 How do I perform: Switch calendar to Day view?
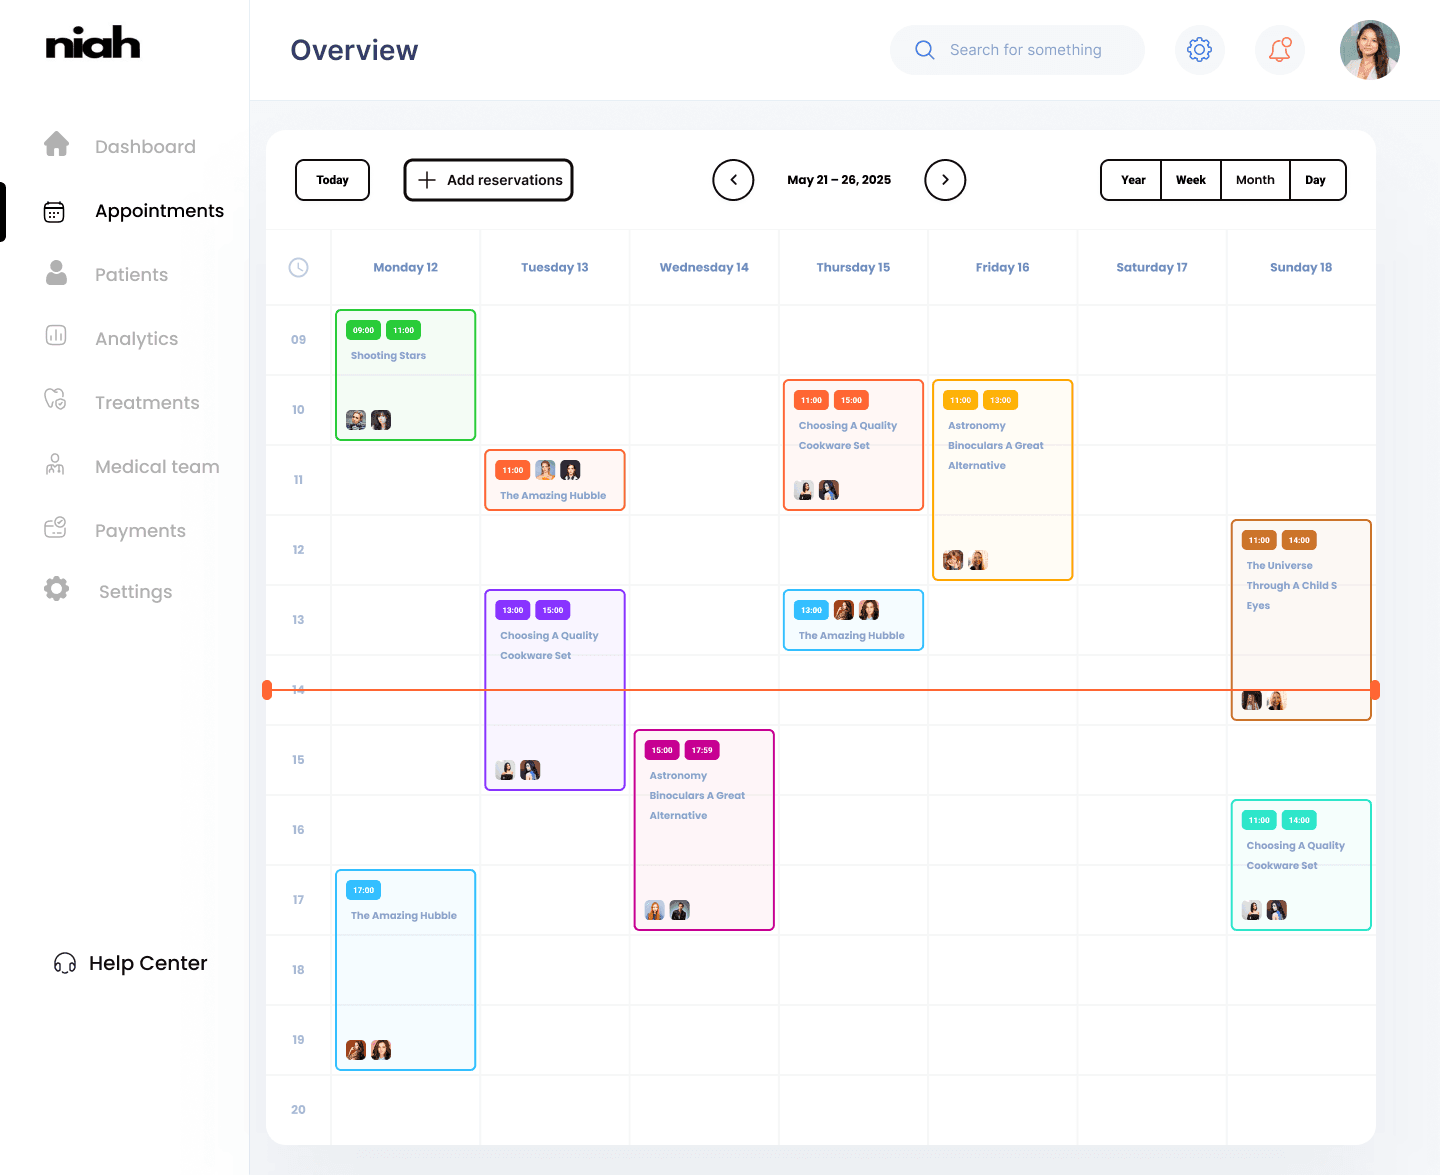click(x=1317, y=180)
